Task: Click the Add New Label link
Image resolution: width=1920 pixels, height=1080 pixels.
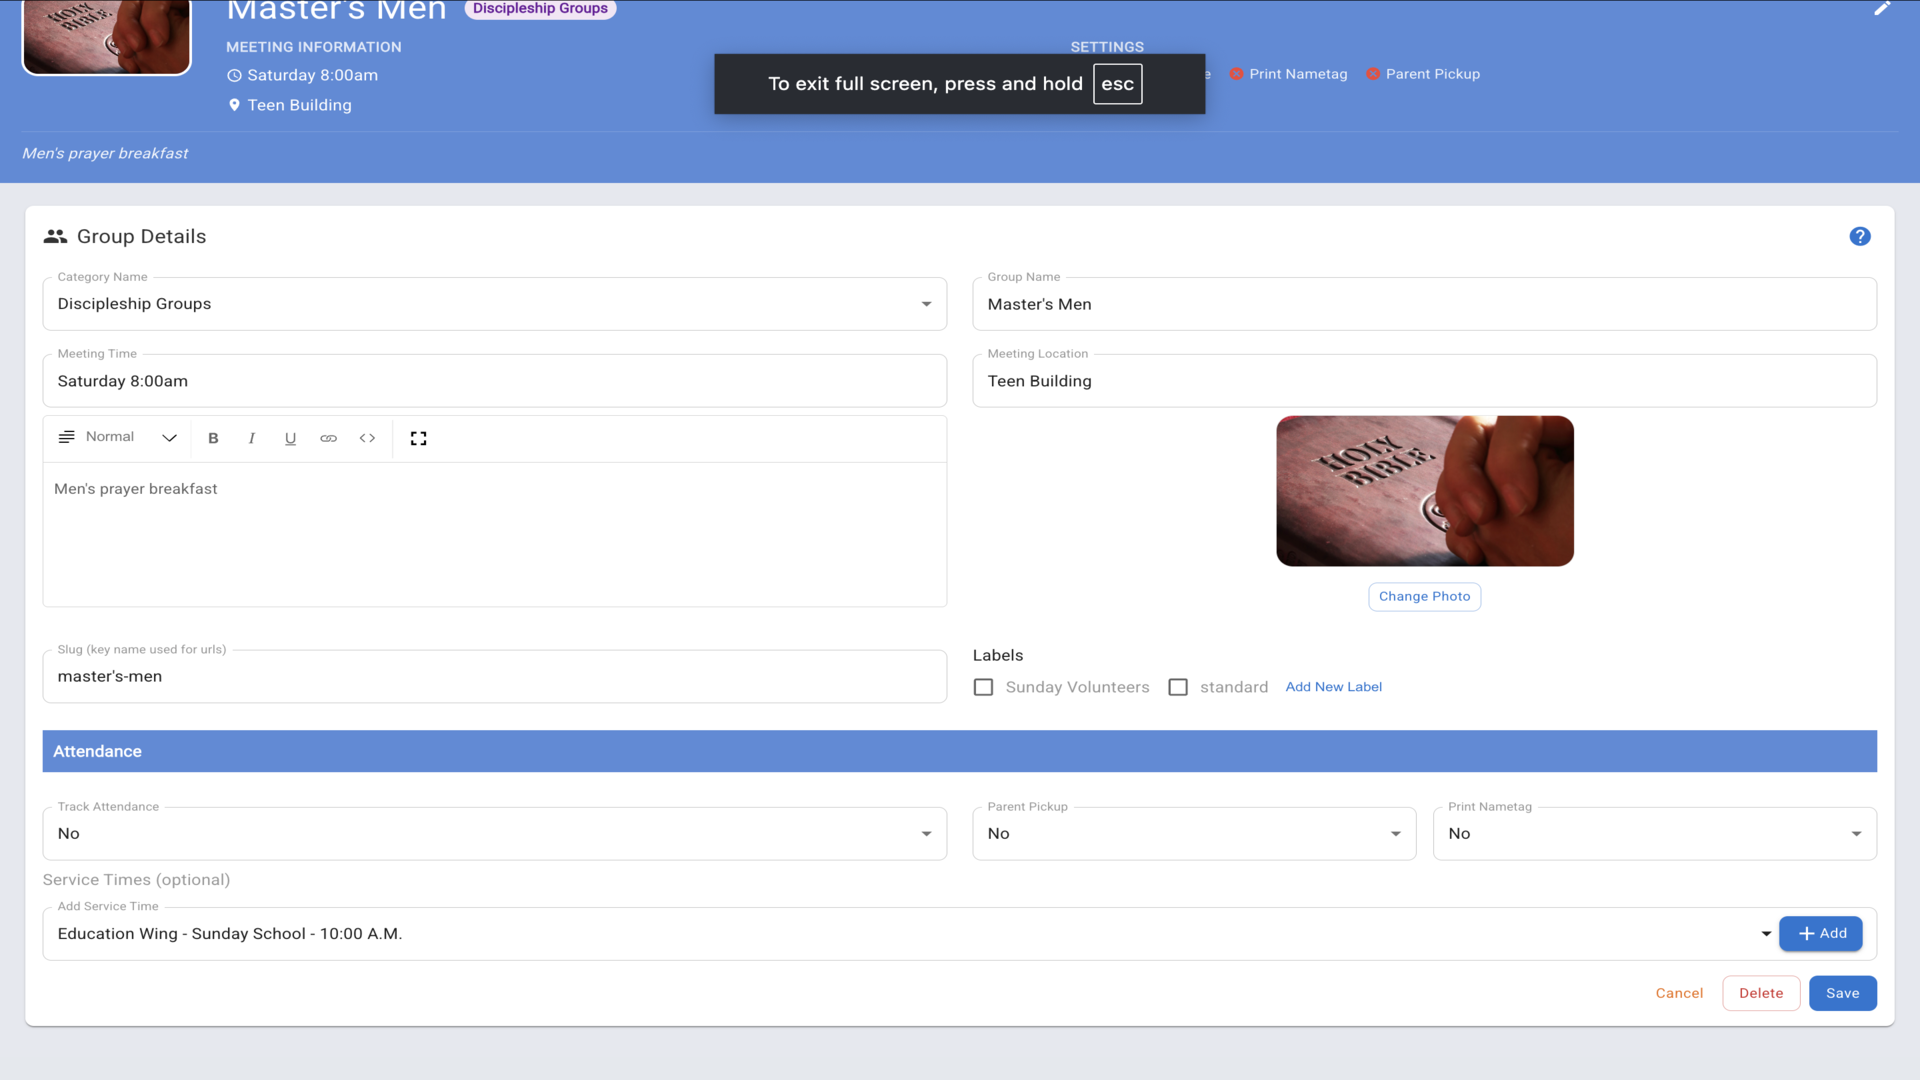Action: (1333, 687)
